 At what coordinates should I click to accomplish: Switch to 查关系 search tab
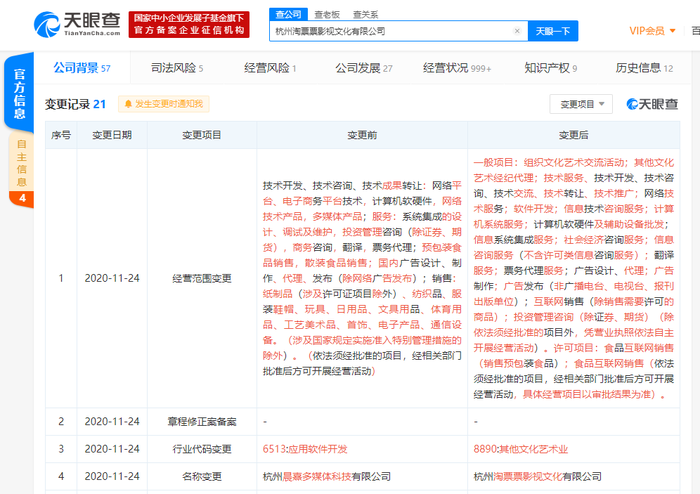coord(365,15)
